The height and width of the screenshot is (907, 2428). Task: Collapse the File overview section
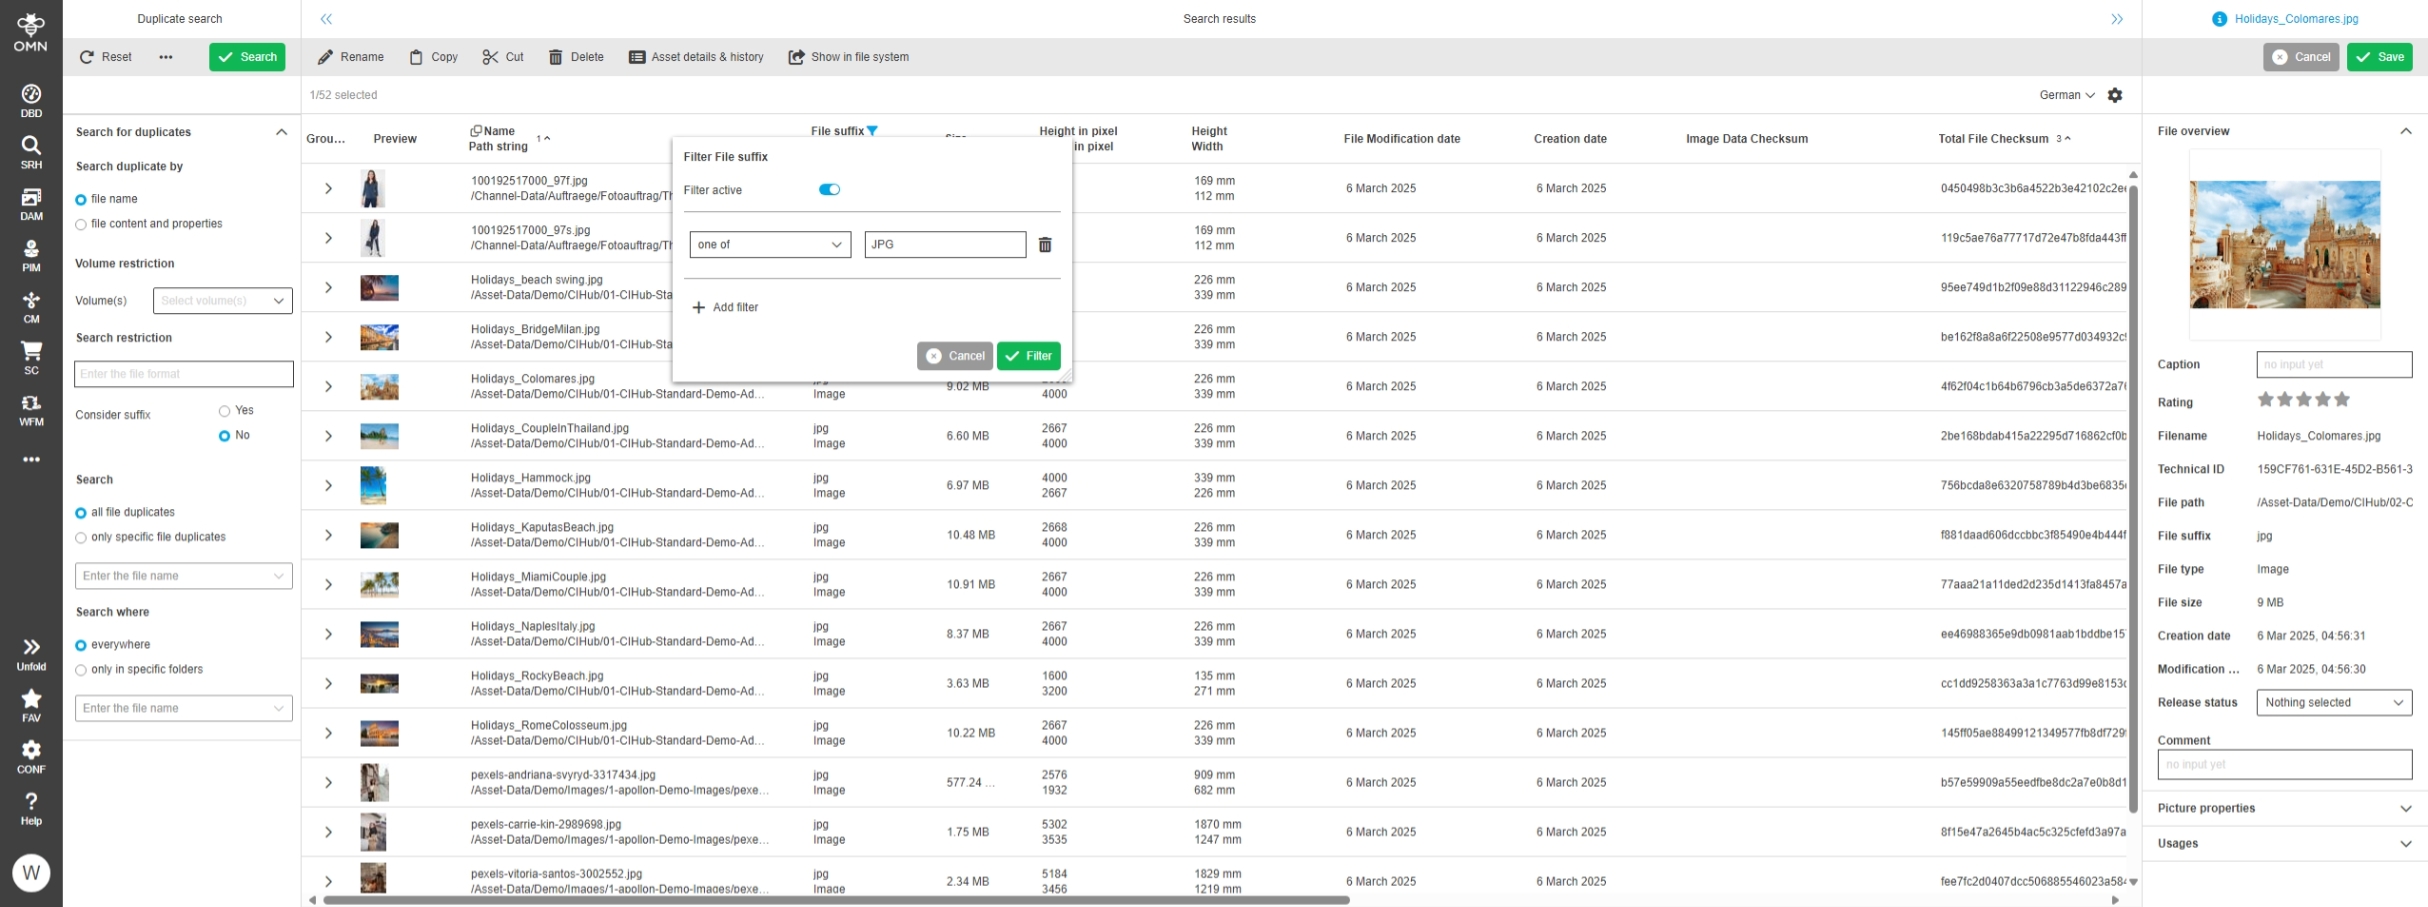2406,131
